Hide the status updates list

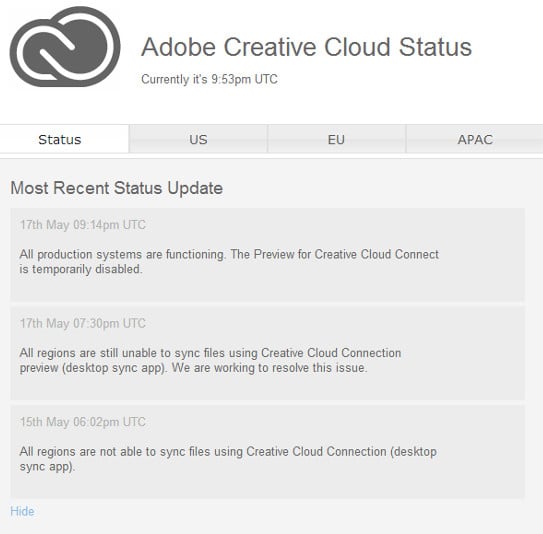[x=22, y=511]
